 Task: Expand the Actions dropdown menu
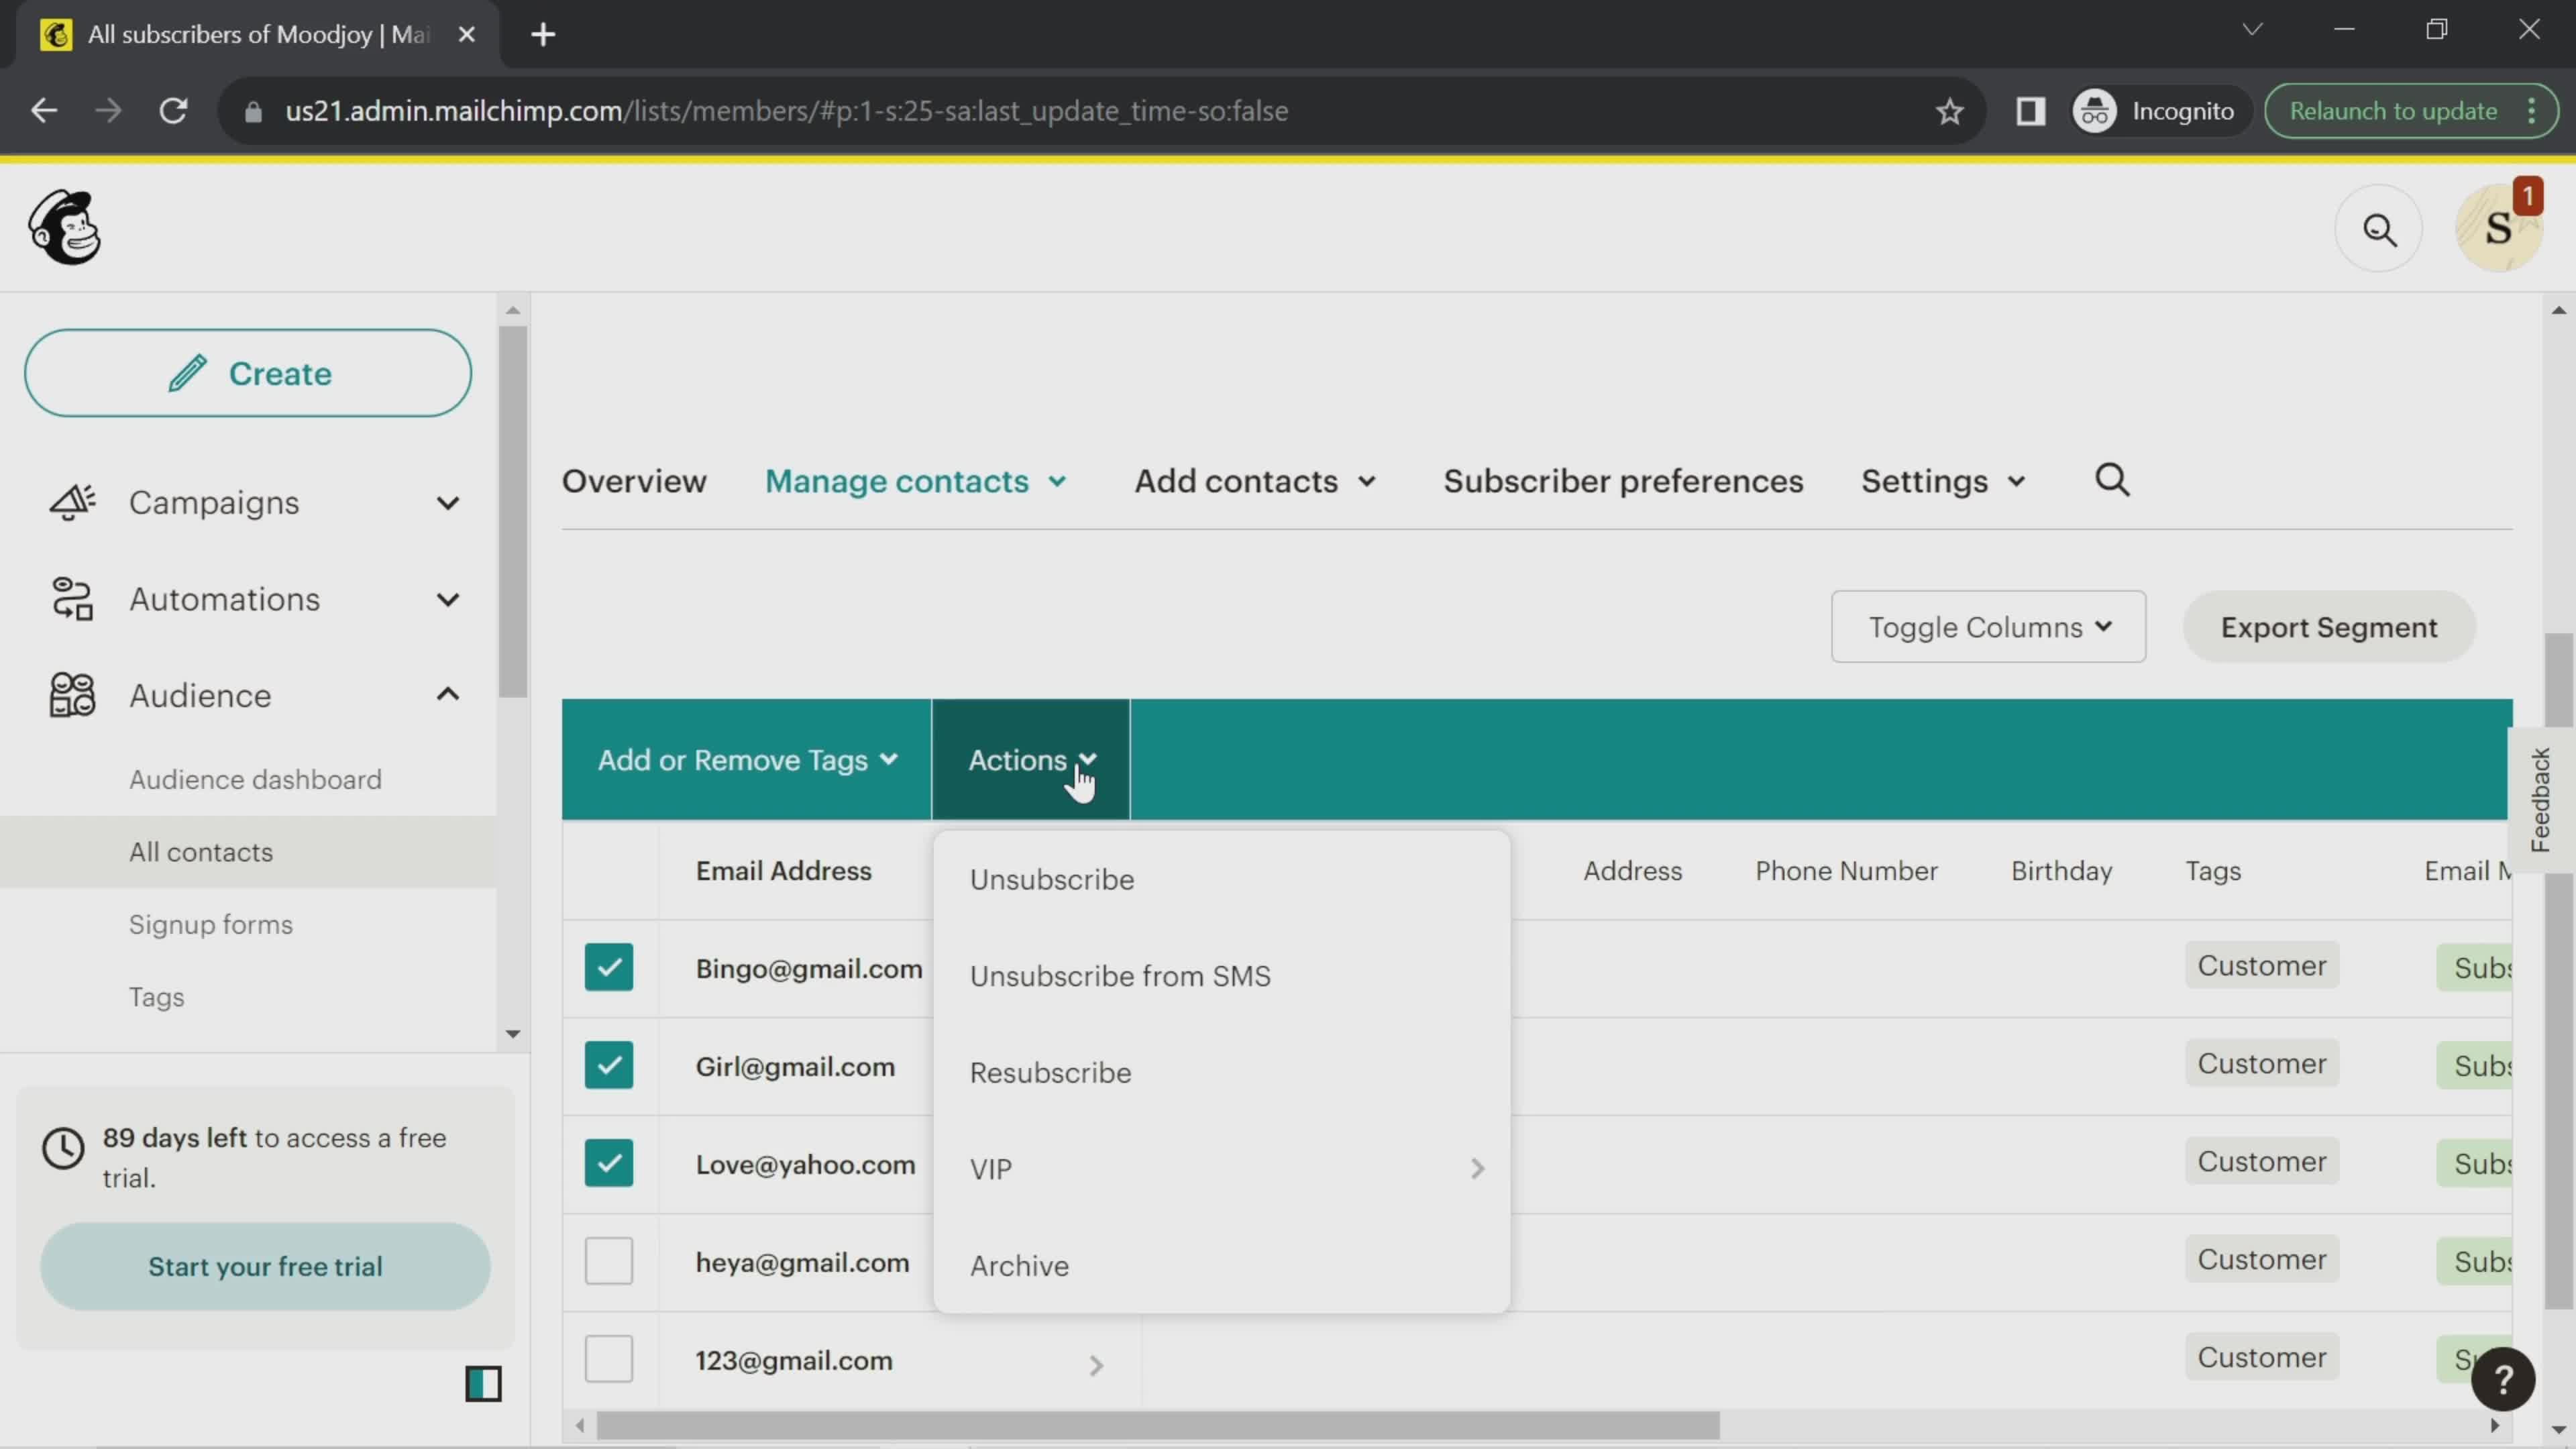tap(1032, 759)
